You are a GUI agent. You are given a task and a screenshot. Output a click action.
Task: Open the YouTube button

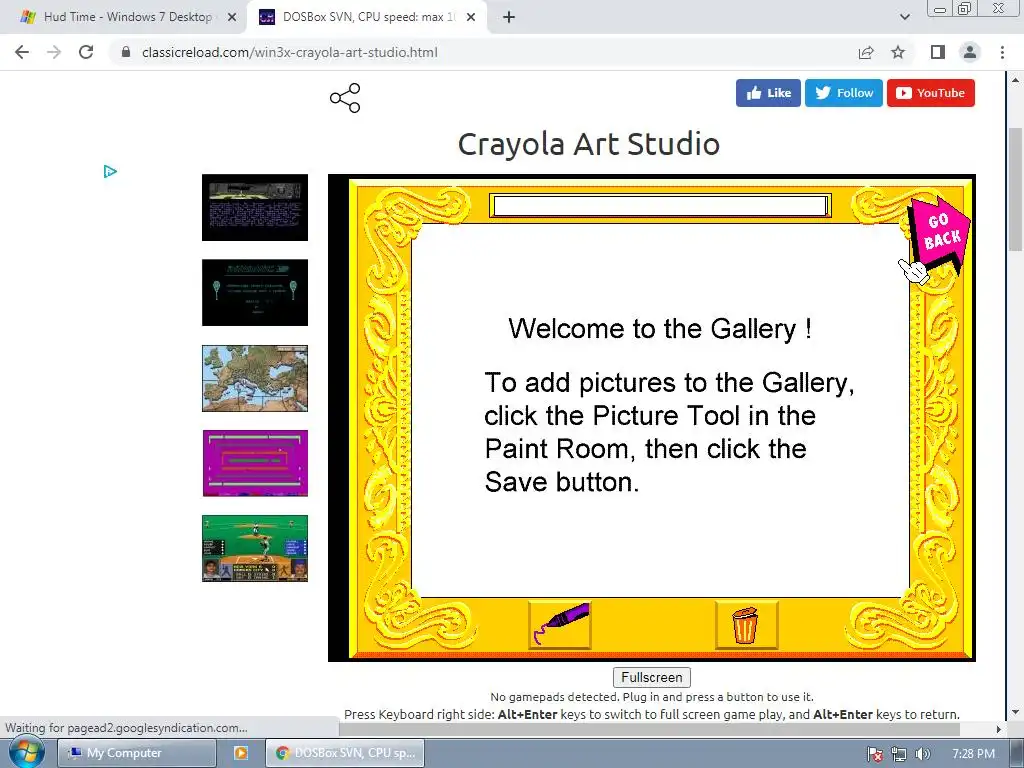[931, 93]
